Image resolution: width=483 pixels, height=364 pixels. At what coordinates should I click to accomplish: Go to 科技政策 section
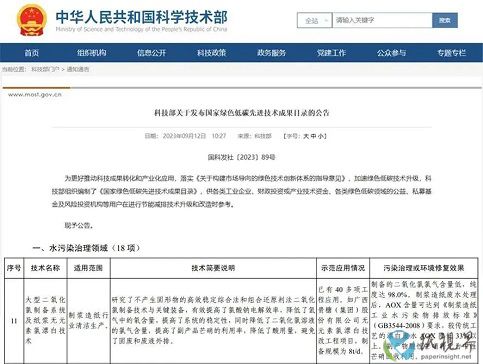pos(212,53)
